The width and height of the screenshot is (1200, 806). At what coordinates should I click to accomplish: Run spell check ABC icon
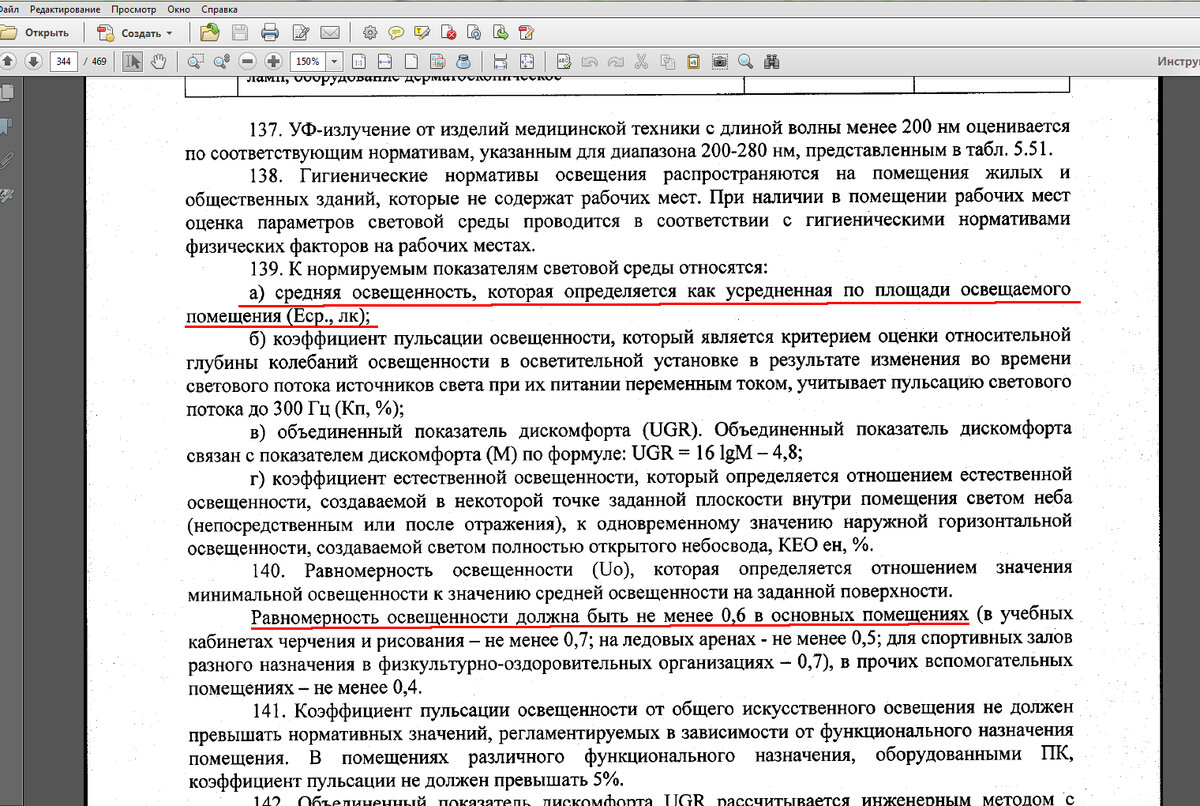[564, 61]
